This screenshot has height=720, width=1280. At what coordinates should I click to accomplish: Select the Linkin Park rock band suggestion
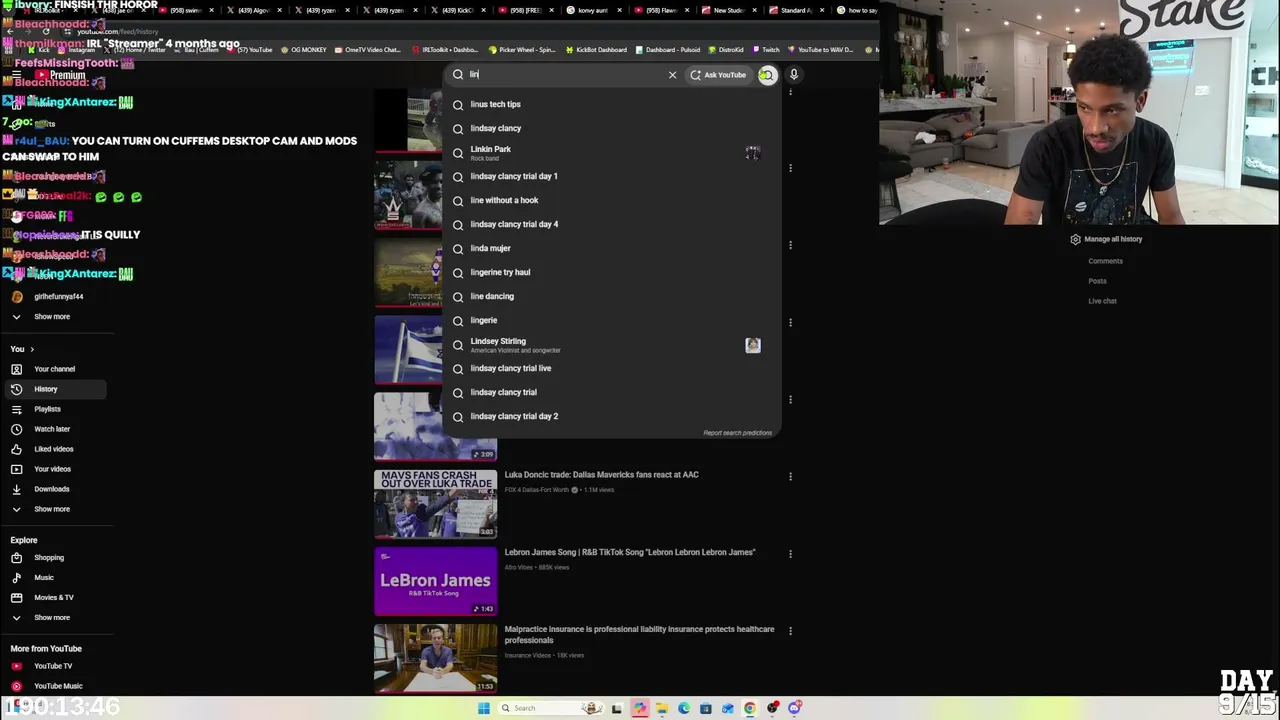pyautogui.click(x=612, y=152)
